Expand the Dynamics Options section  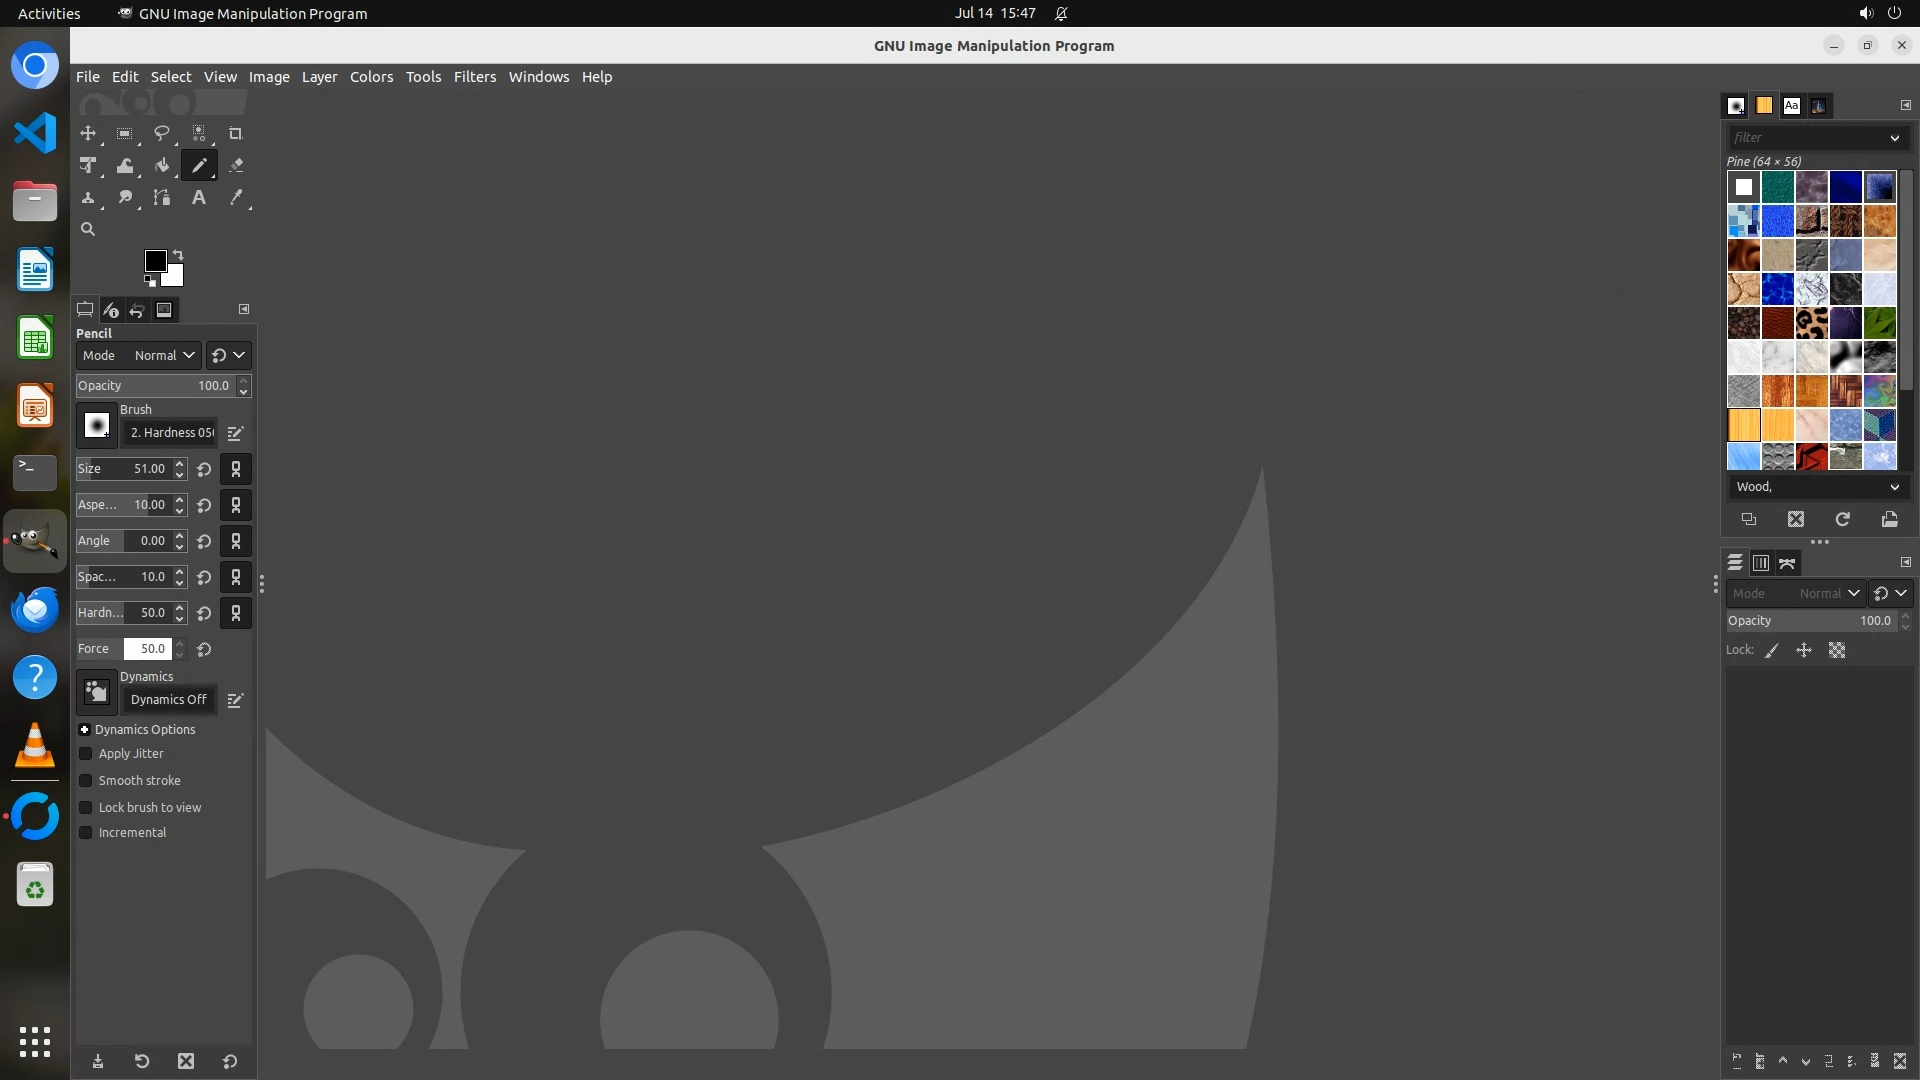[x=85, y=730]
